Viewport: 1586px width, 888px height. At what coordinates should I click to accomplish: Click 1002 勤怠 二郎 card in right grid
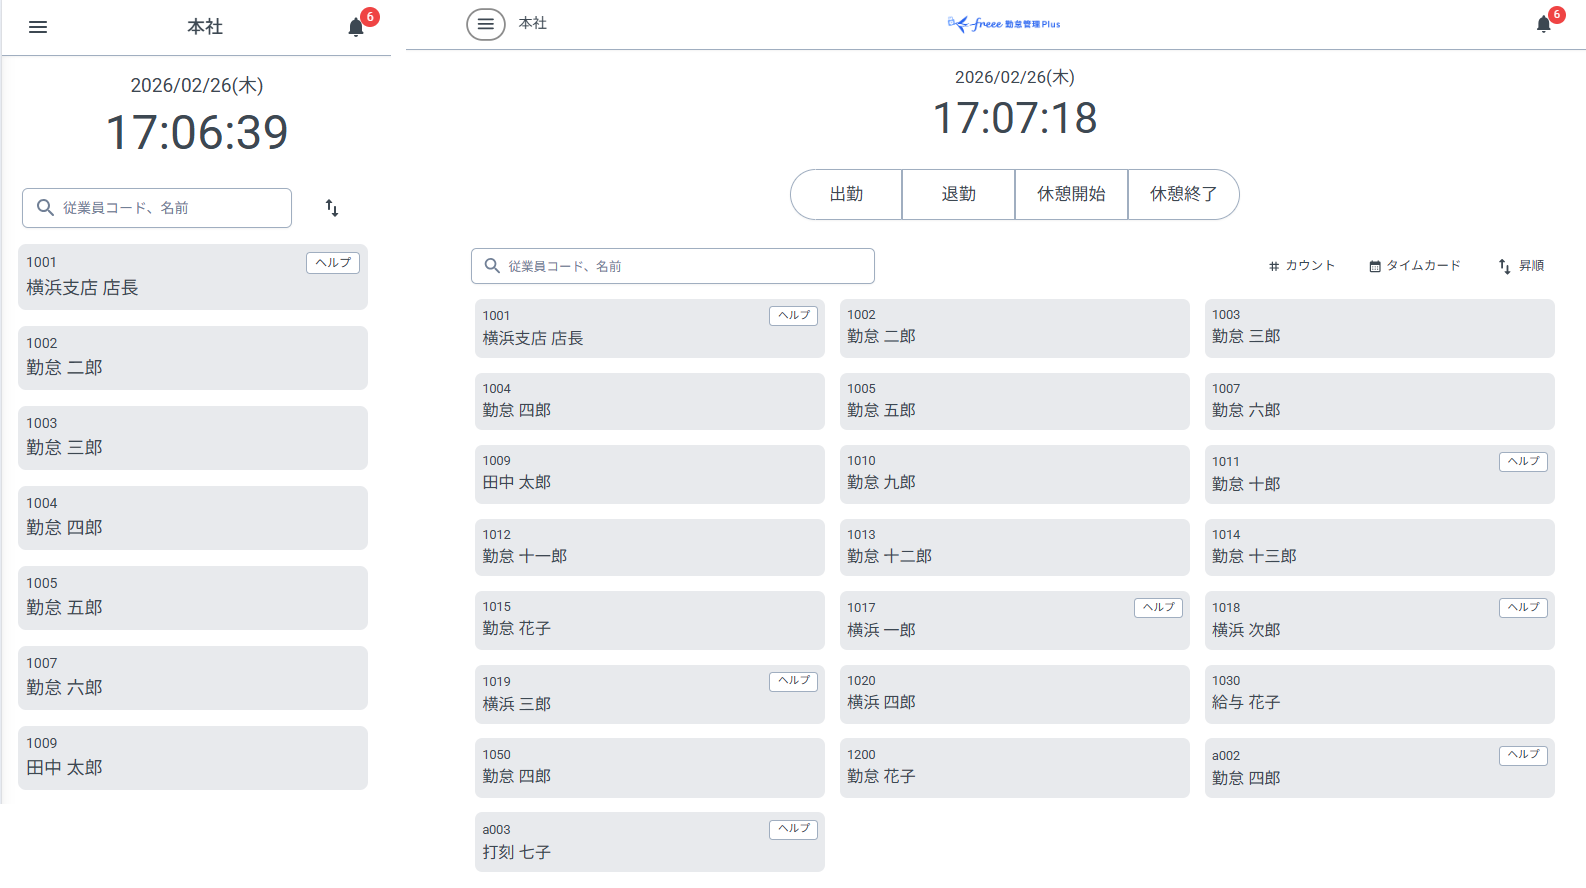click(1015, 329)
